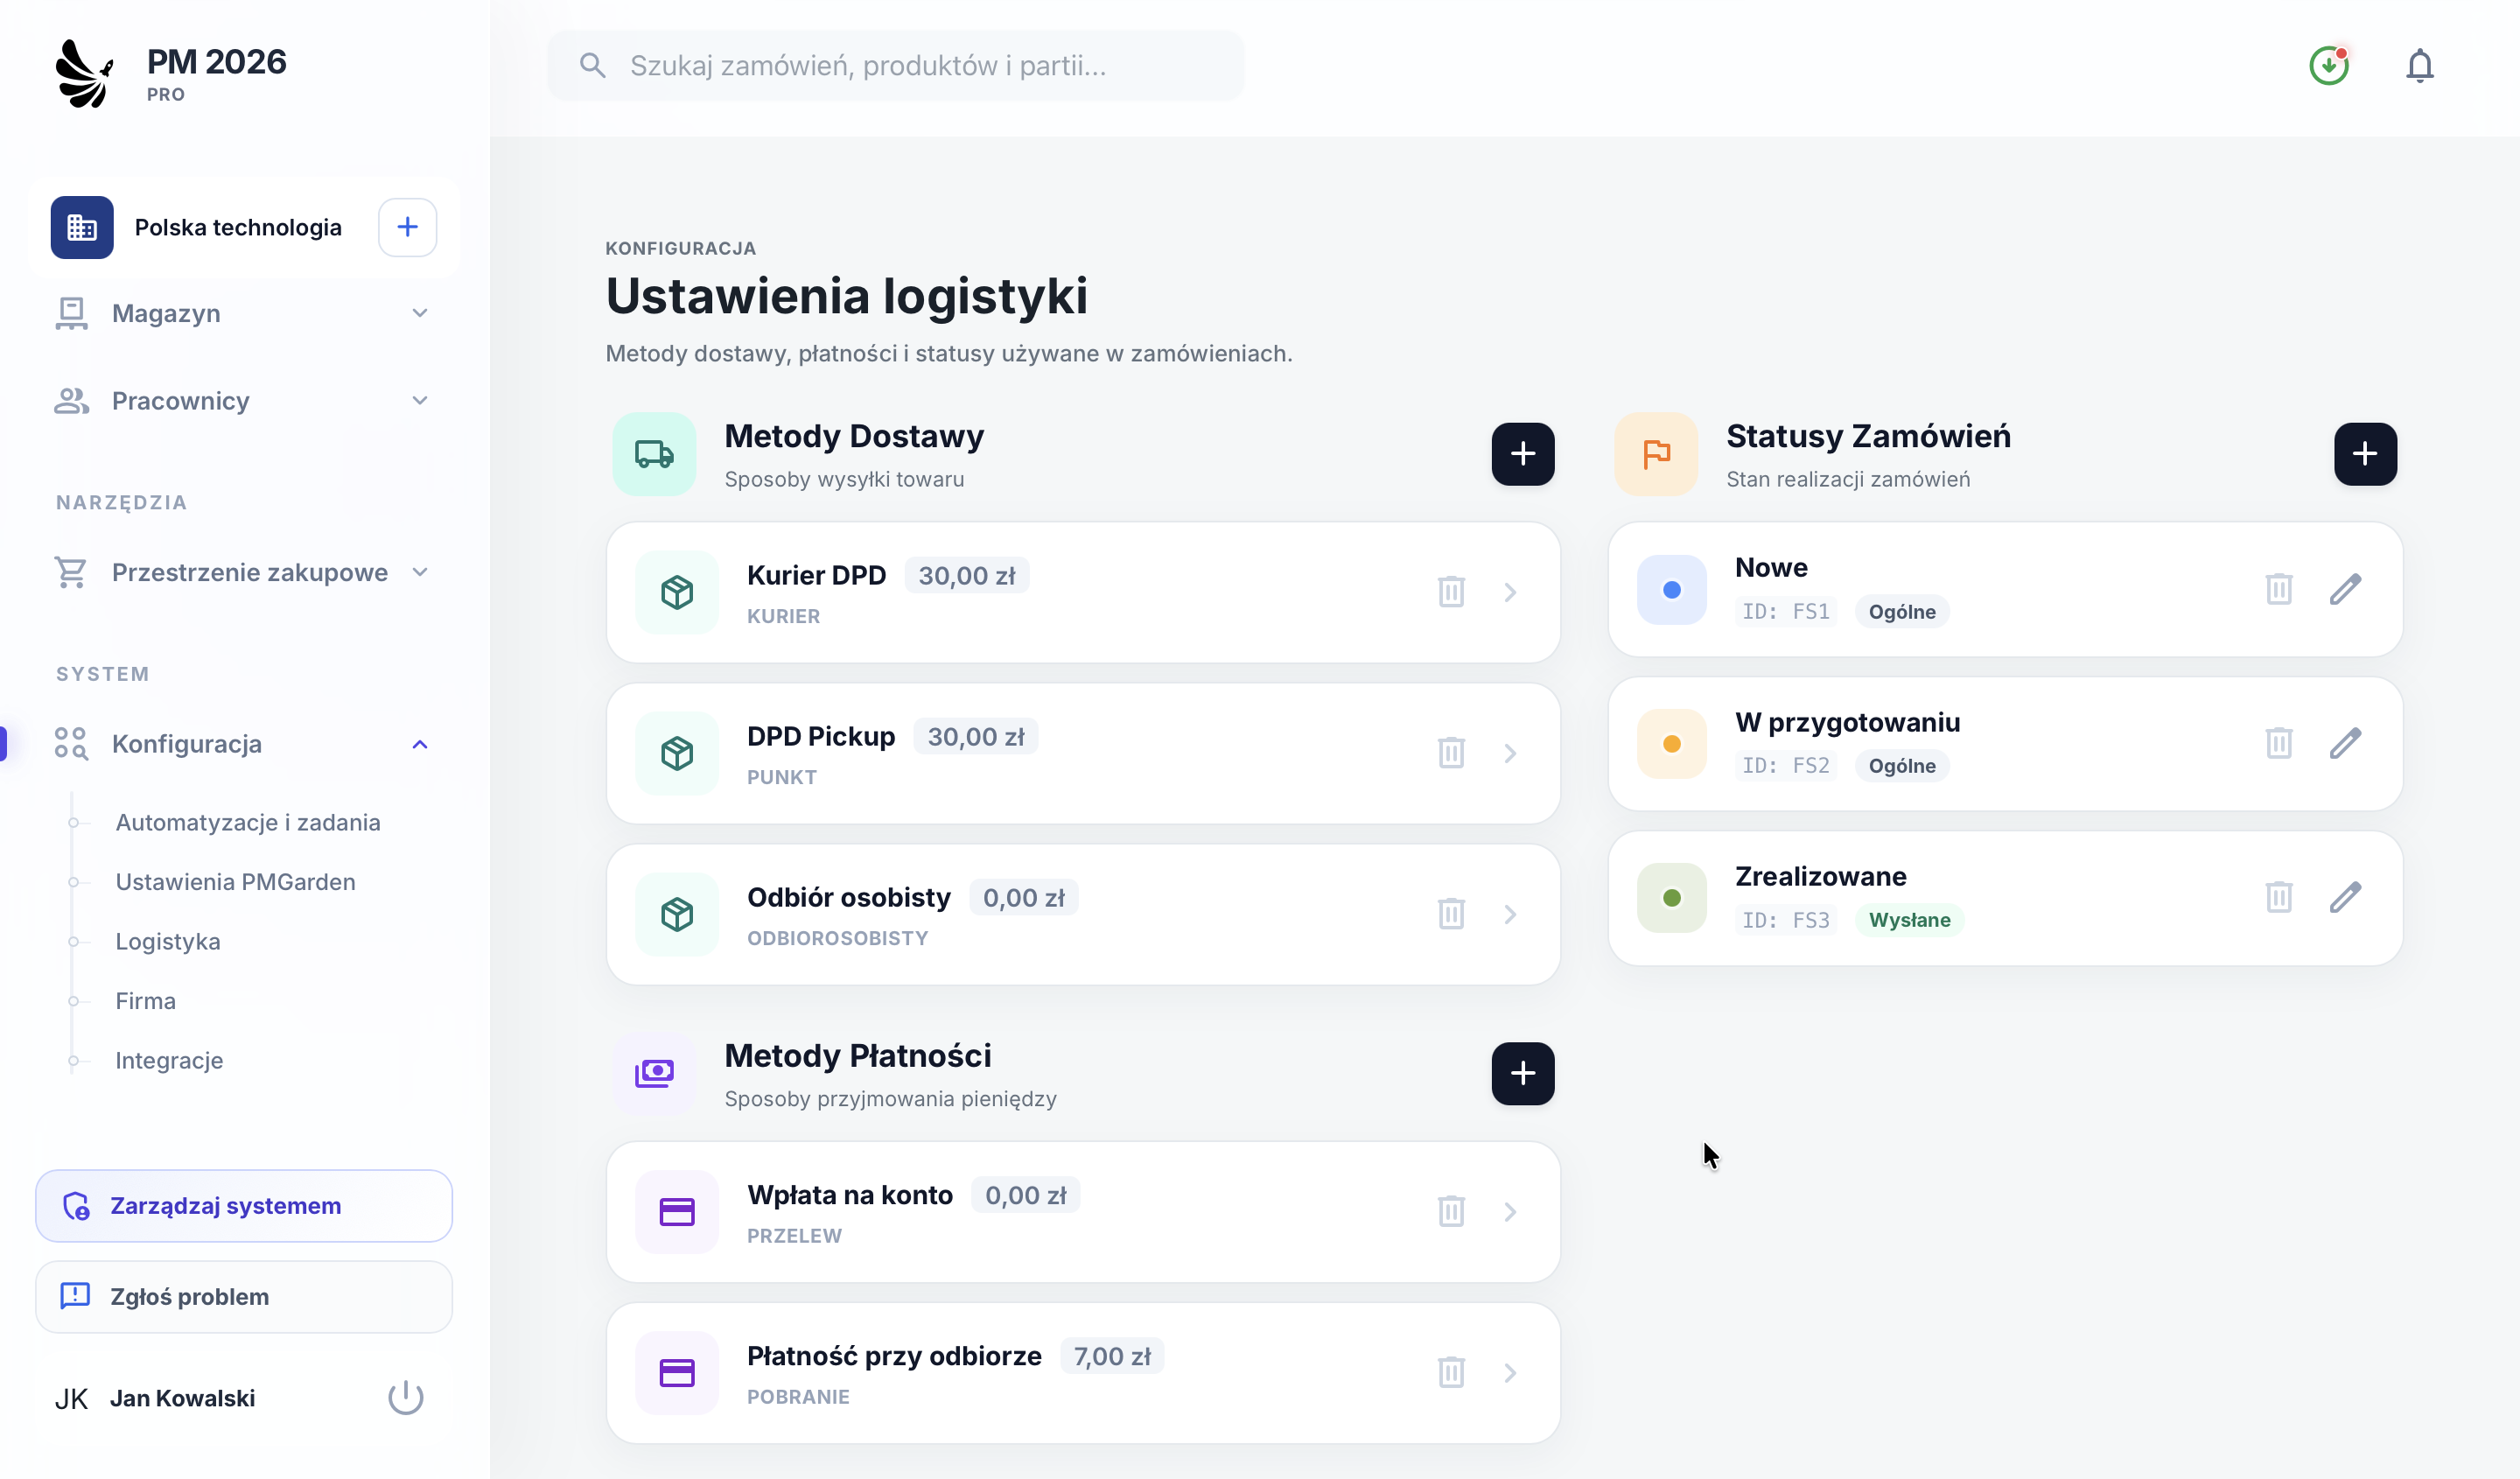Open Płatność przy odbiorze details chevron
Image resolution: width=2520 pixels, height=1479 pixels.
pos(1510,1373)
